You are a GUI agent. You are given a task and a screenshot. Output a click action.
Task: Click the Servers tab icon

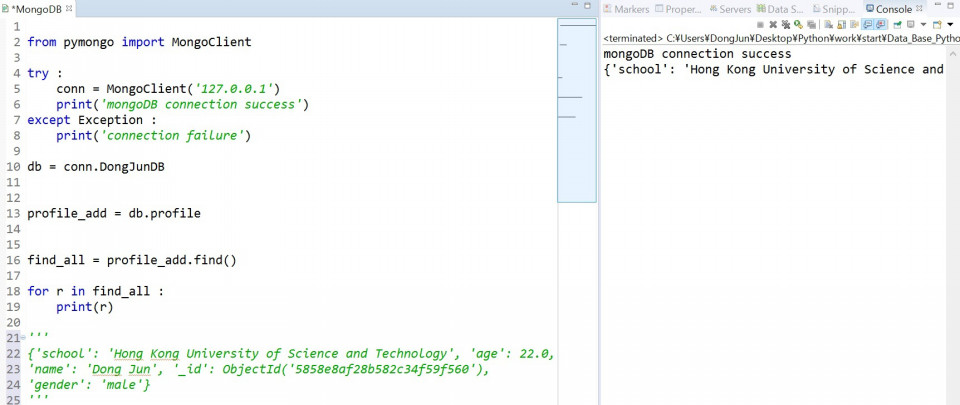713,9
